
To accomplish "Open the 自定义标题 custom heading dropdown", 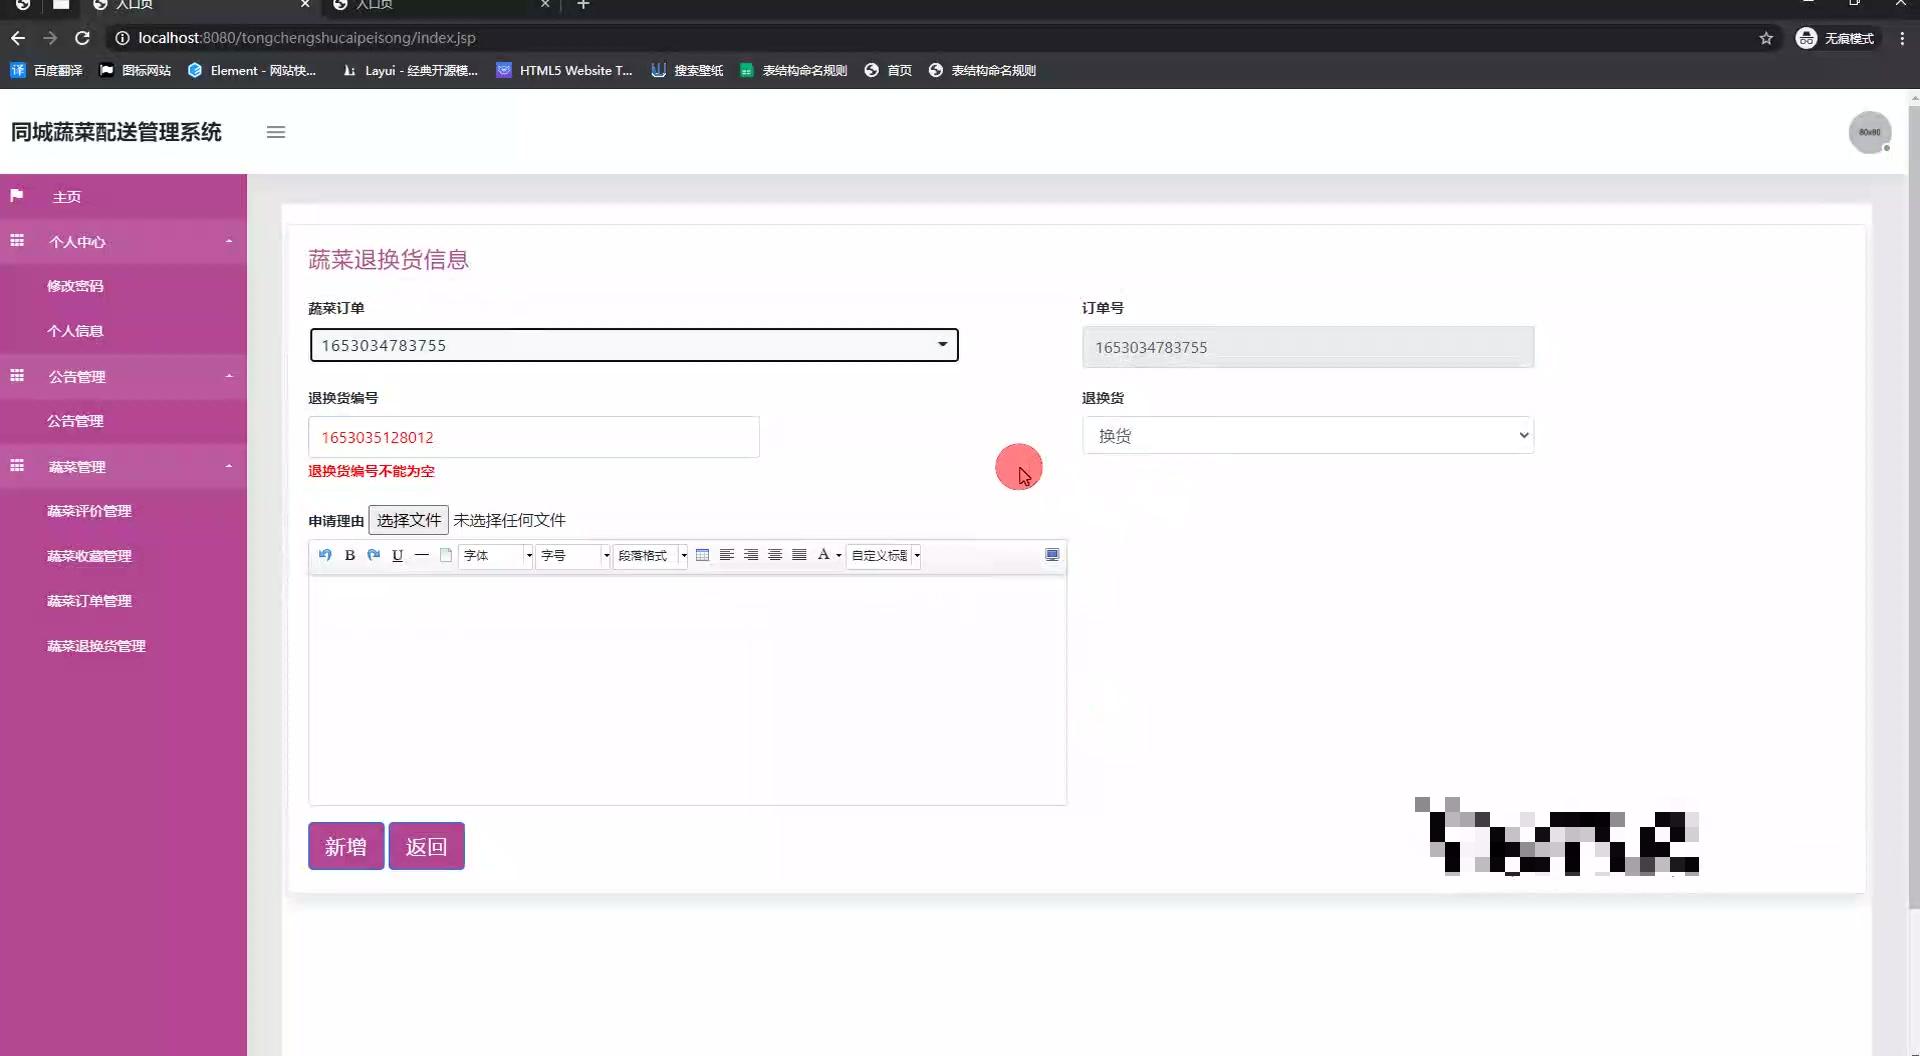I will pos(884,555).
